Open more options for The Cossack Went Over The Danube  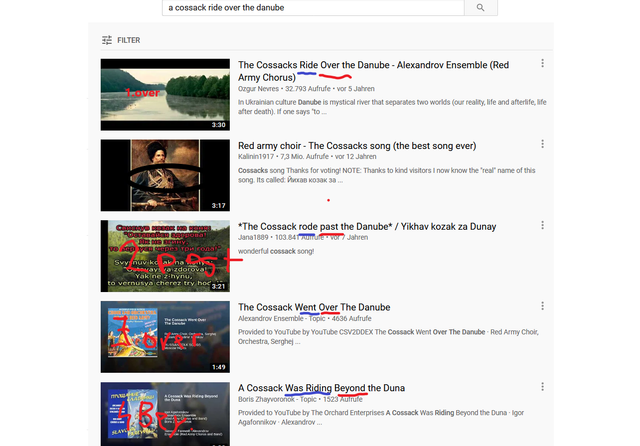pos(542,306)
